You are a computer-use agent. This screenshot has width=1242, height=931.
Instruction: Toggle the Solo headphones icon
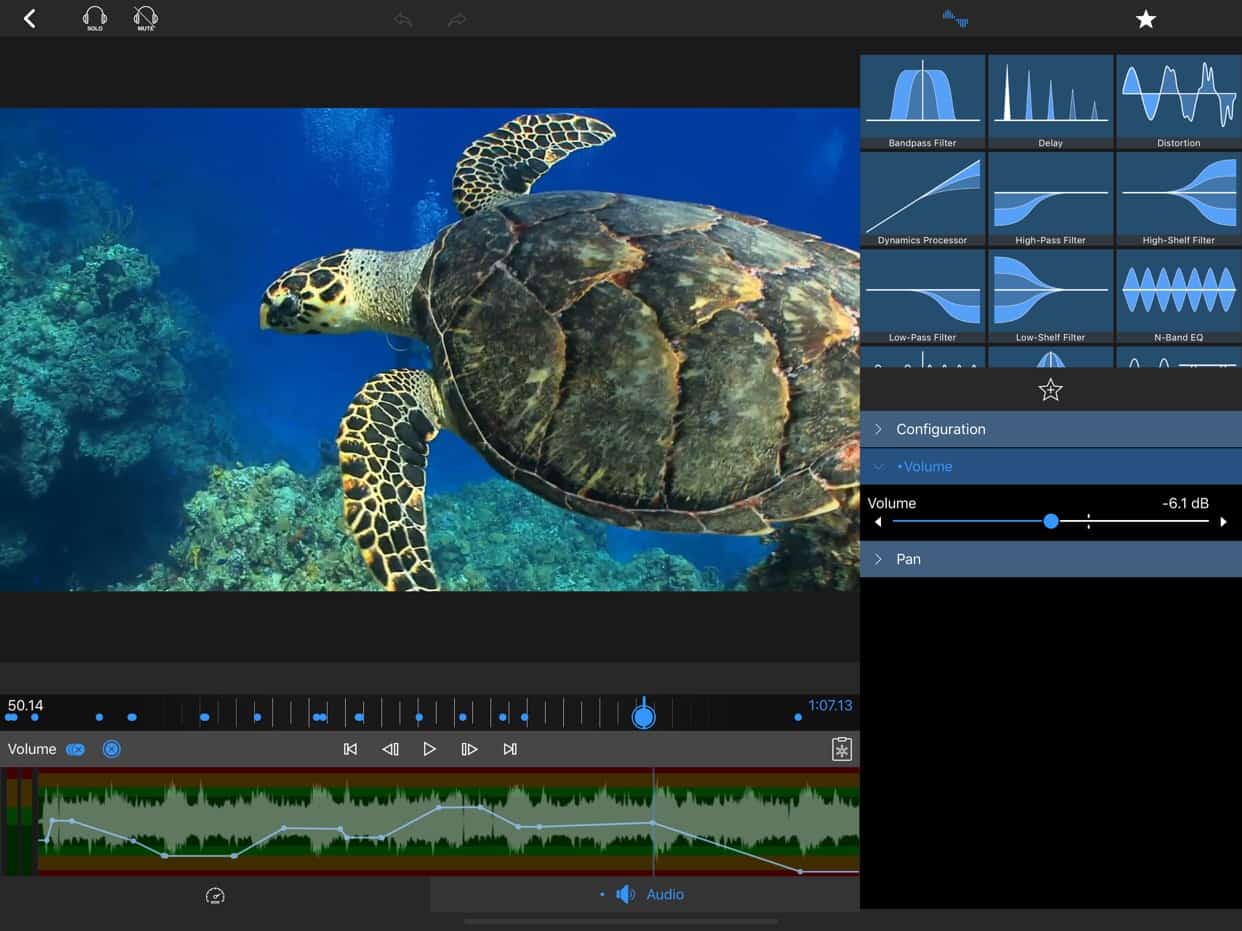click(x=95, y=18)
